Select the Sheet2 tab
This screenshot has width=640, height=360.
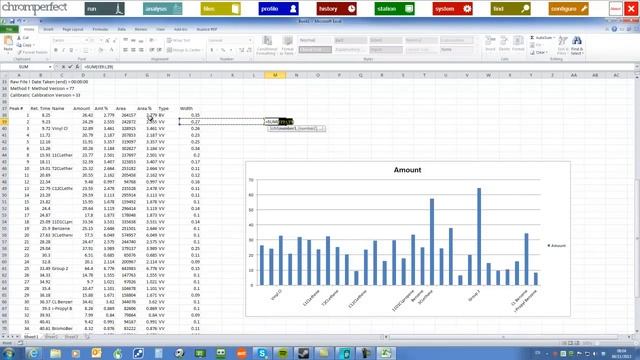(x=51, y=337)
